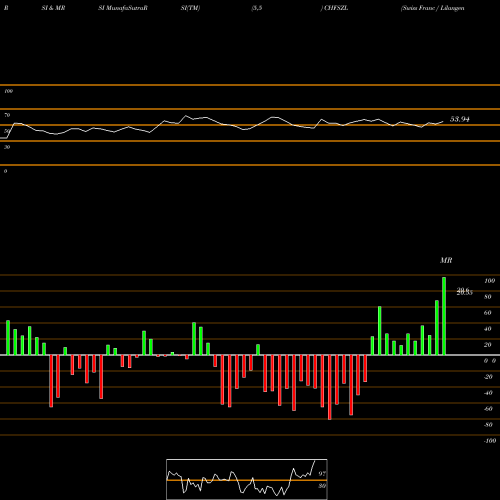Screen dimensions: 500x500
Task: Click the 'Swiss Franc / Lilangen' header text
Action: pyautogui.click(x=433, y=8)
